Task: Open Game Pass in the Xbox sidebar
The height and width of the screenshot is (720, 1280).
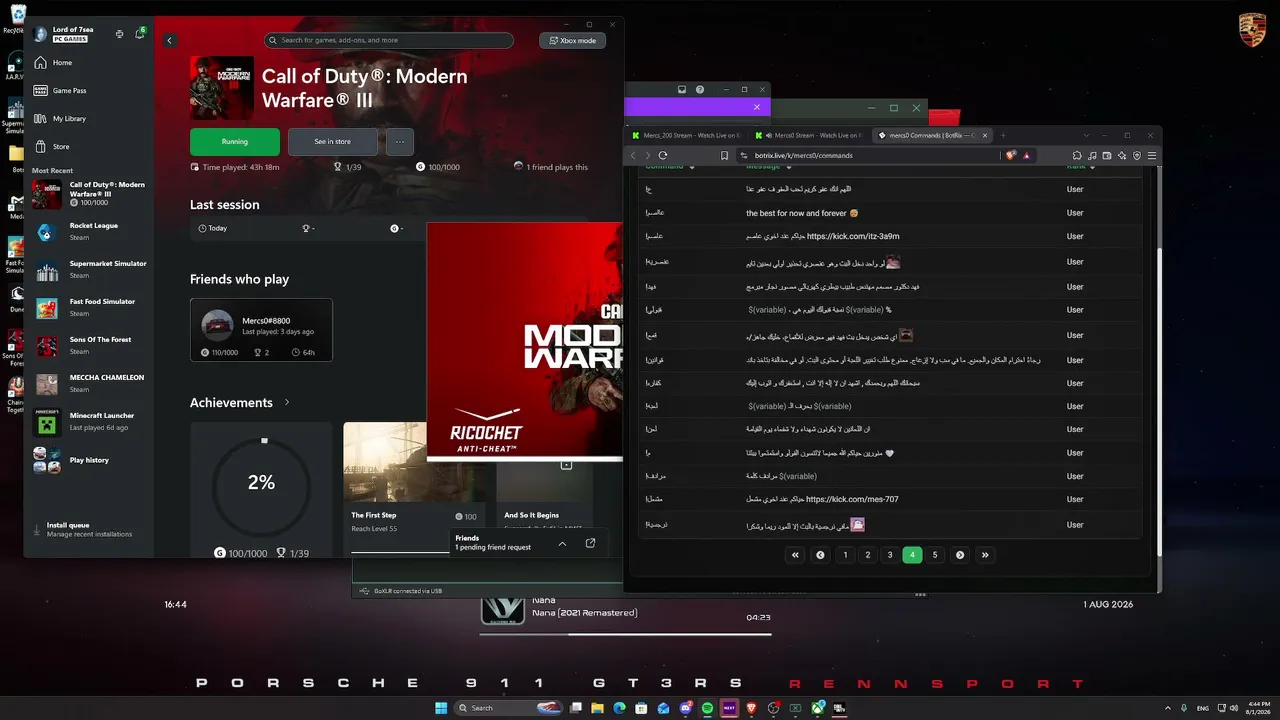Action: (x=89, y=91)
